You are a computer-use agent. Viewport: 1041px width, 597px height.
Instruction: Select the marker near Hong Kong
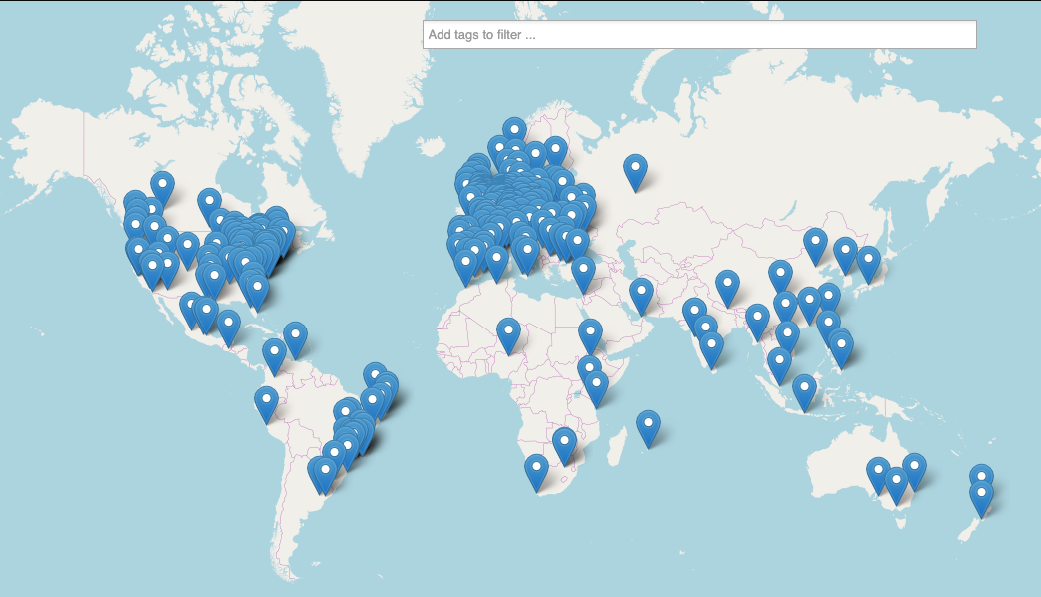pyautogui.click(x=809, y=305)
